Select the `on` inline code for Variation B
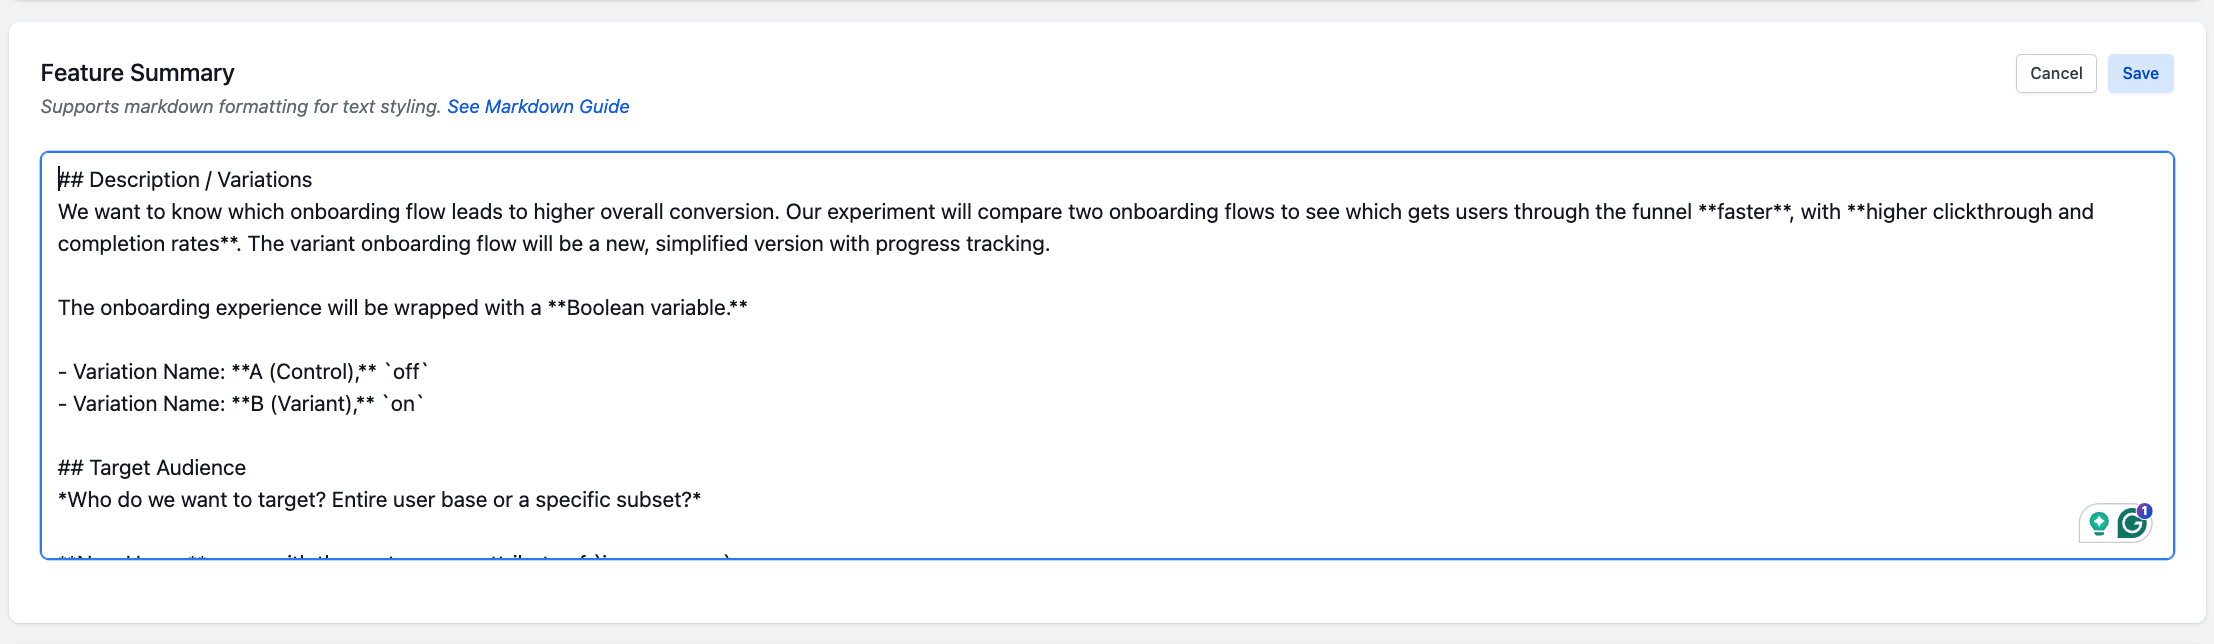The height and width of the screenshot is (644, 2214). 404,403
